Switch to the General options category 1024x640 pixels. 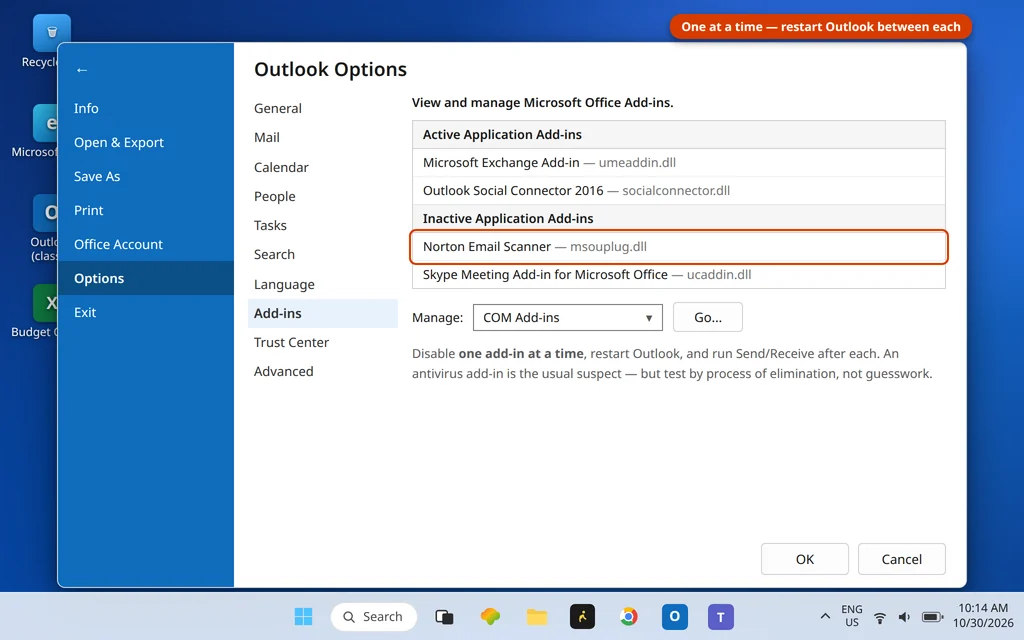pyautogui.click(x=323, y=108)
